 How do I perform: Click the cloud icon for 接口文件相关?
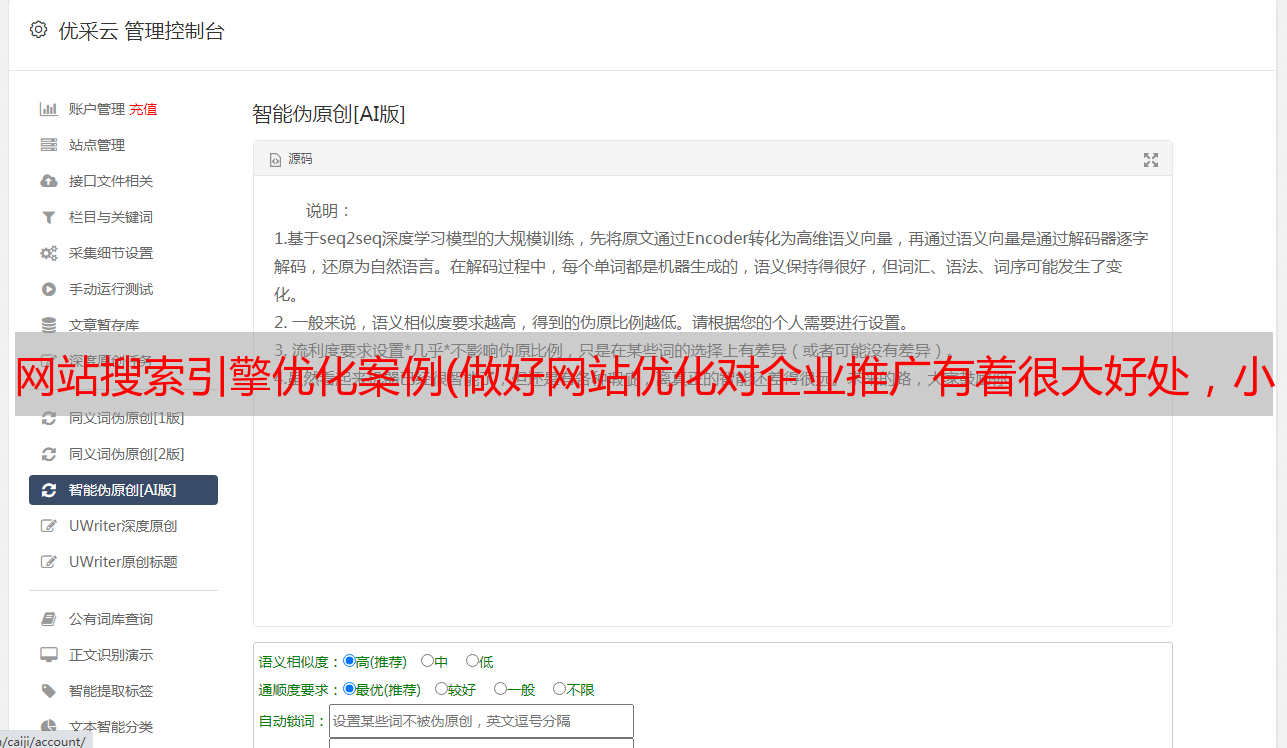(48, 181)
